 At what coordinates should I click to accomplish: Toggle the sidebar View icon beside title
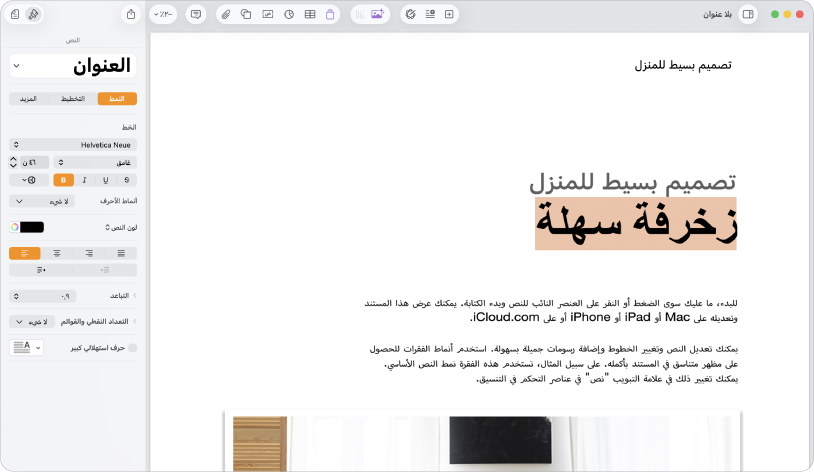(x=748, y=15)
